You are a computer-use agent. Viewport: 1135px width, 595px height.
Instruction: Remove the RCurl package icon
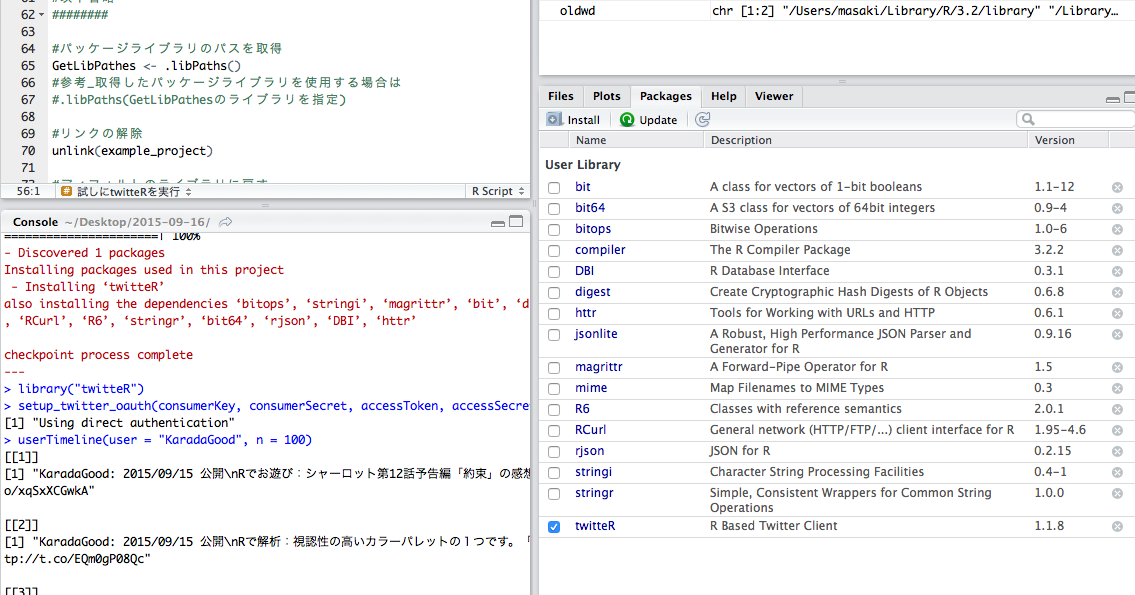click(x=1117, y=431)
